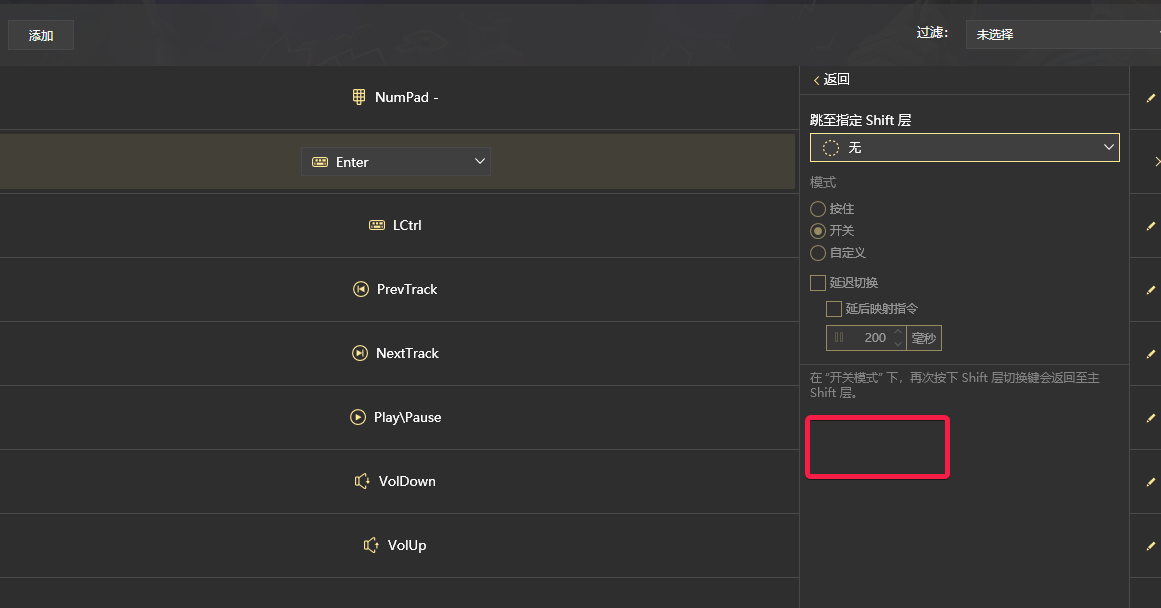Click the close X icon on Enter row
1161x608 pixels.
pyautogui.click(x=1156, y=162)
